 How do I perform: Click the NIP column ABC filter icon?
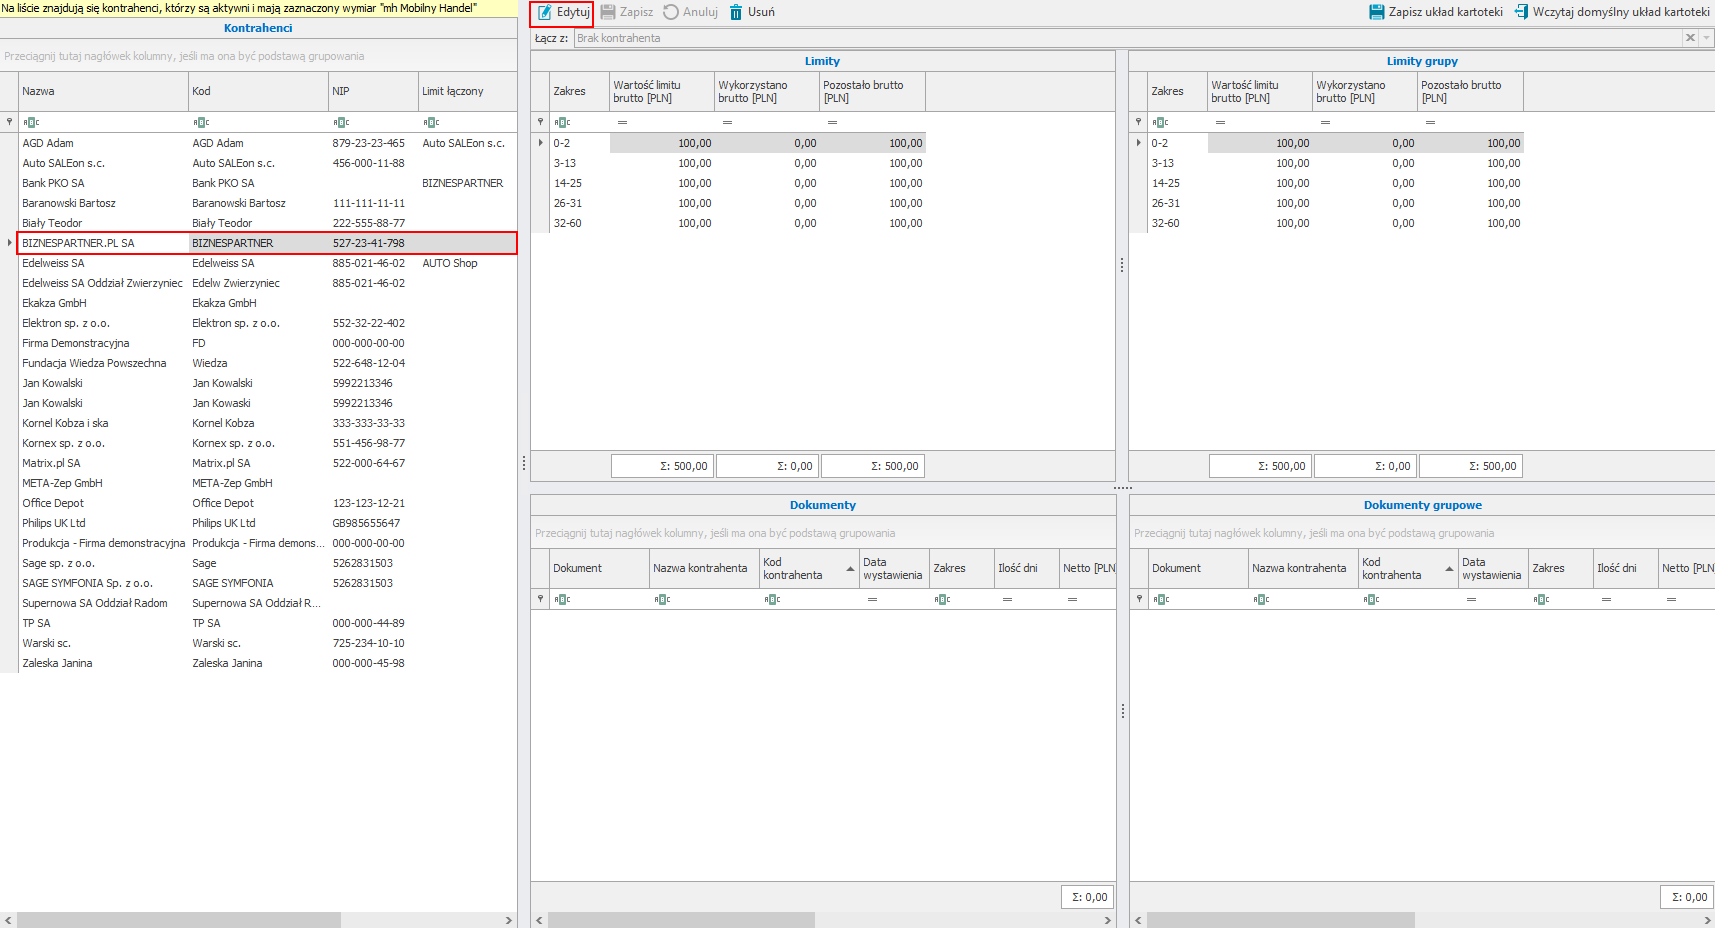[341, 123]
